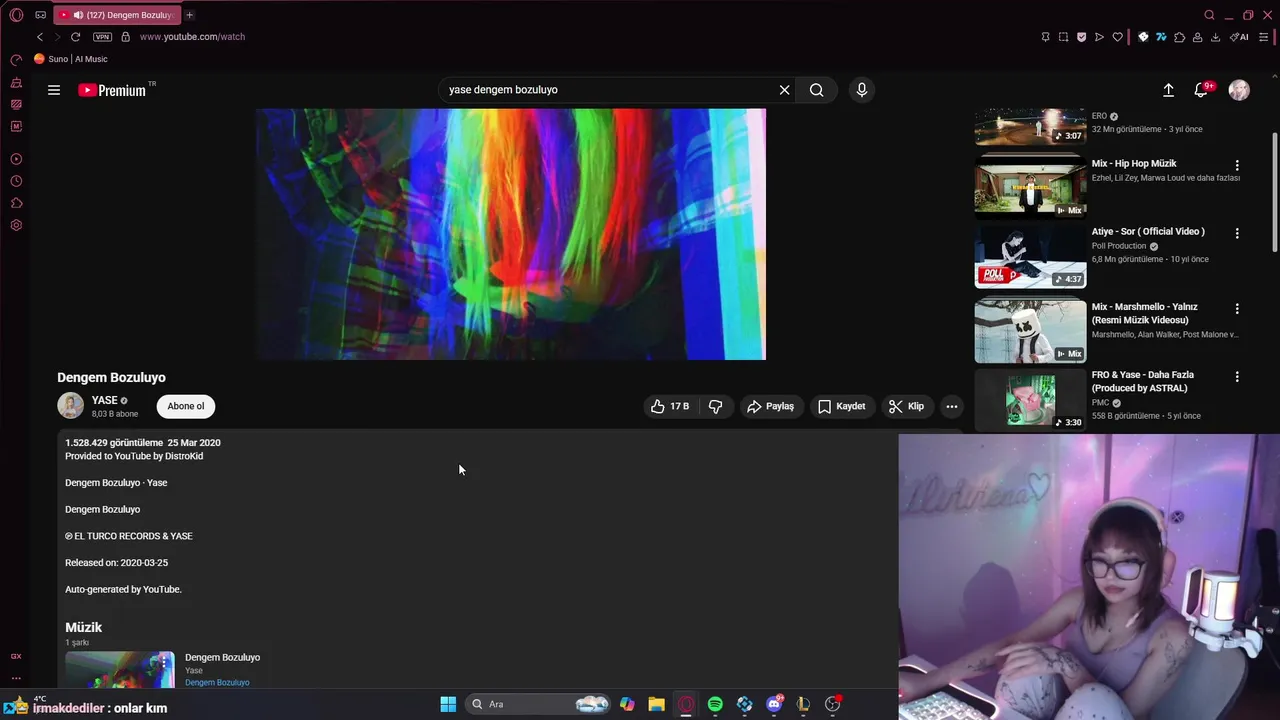Toggle the VPN badge

pos(102,37)
